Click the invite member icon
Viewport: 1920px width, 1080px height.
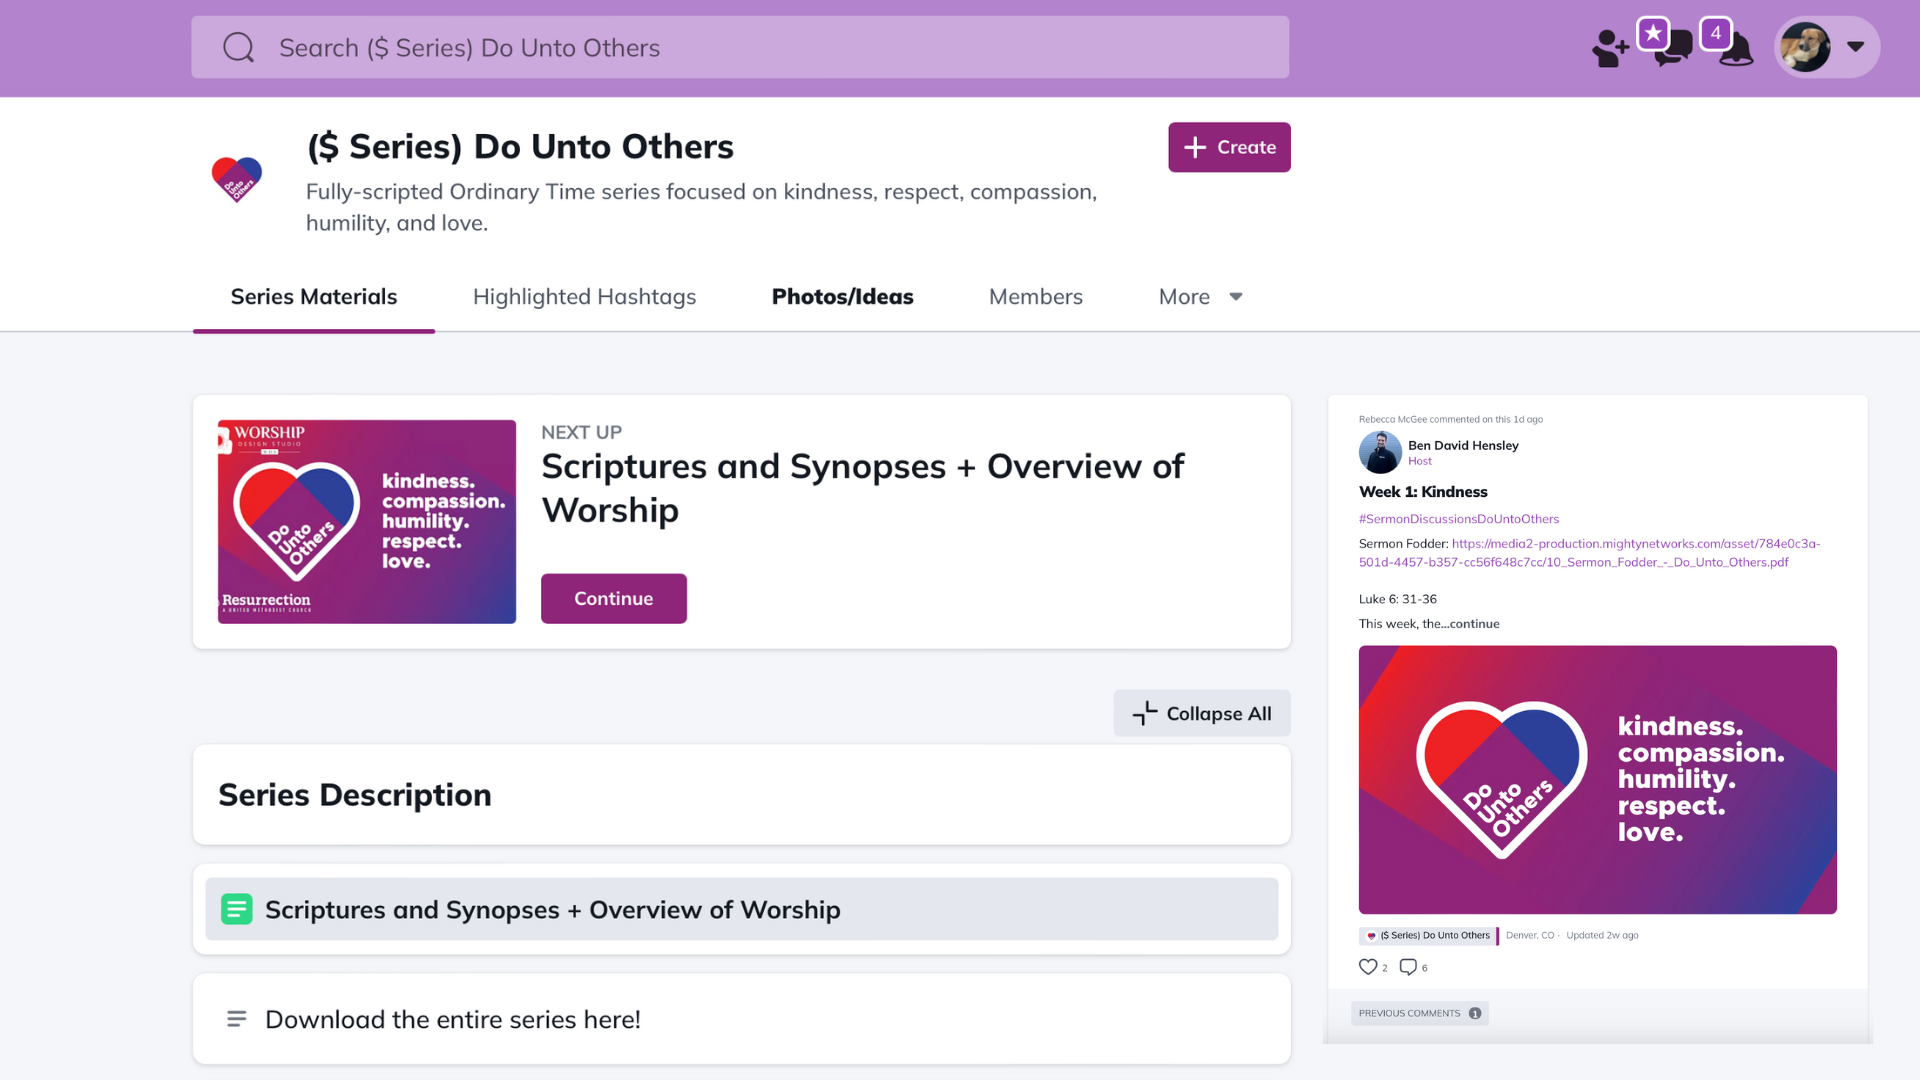point(1610,48)
